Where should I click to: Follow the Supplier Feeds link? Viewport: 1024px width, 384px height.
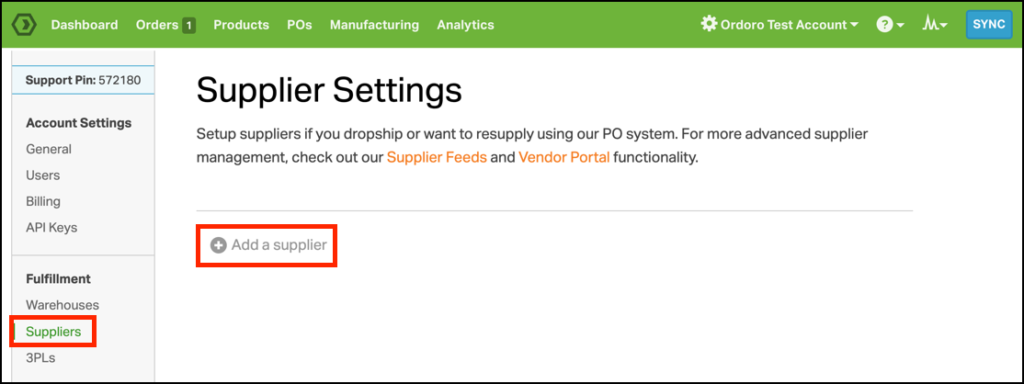tap(437, 157)
